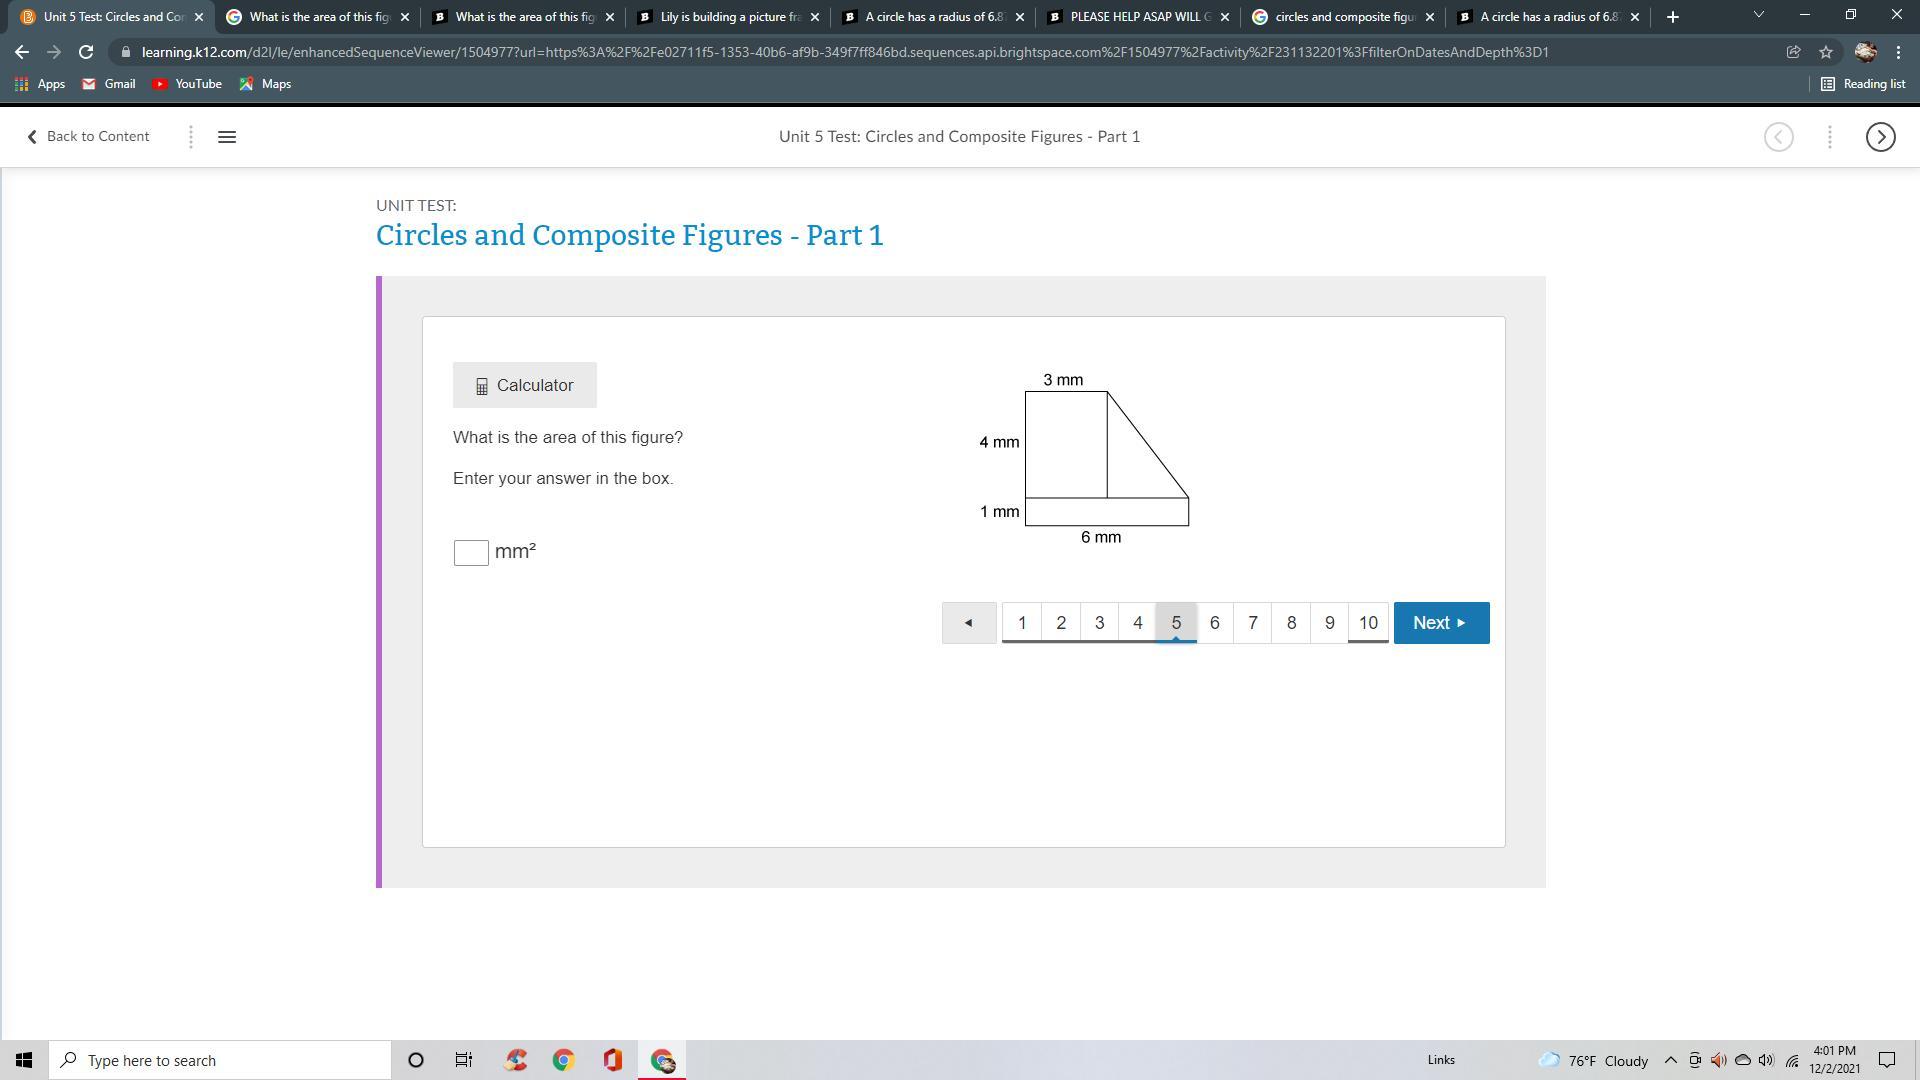Open Task View in taskbar

tap(464, 1060)
